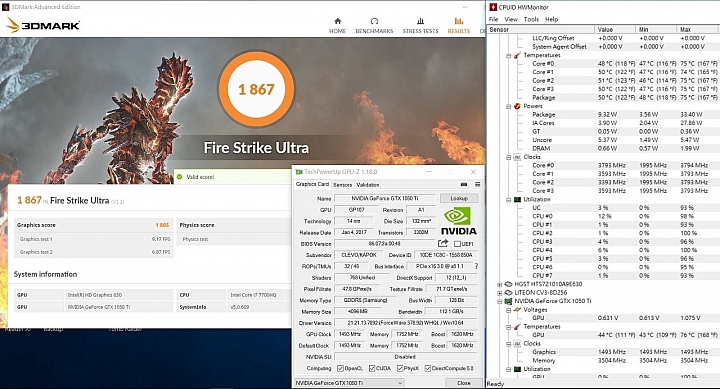Select the Results bar chart icon

click(x=458, y=21)
